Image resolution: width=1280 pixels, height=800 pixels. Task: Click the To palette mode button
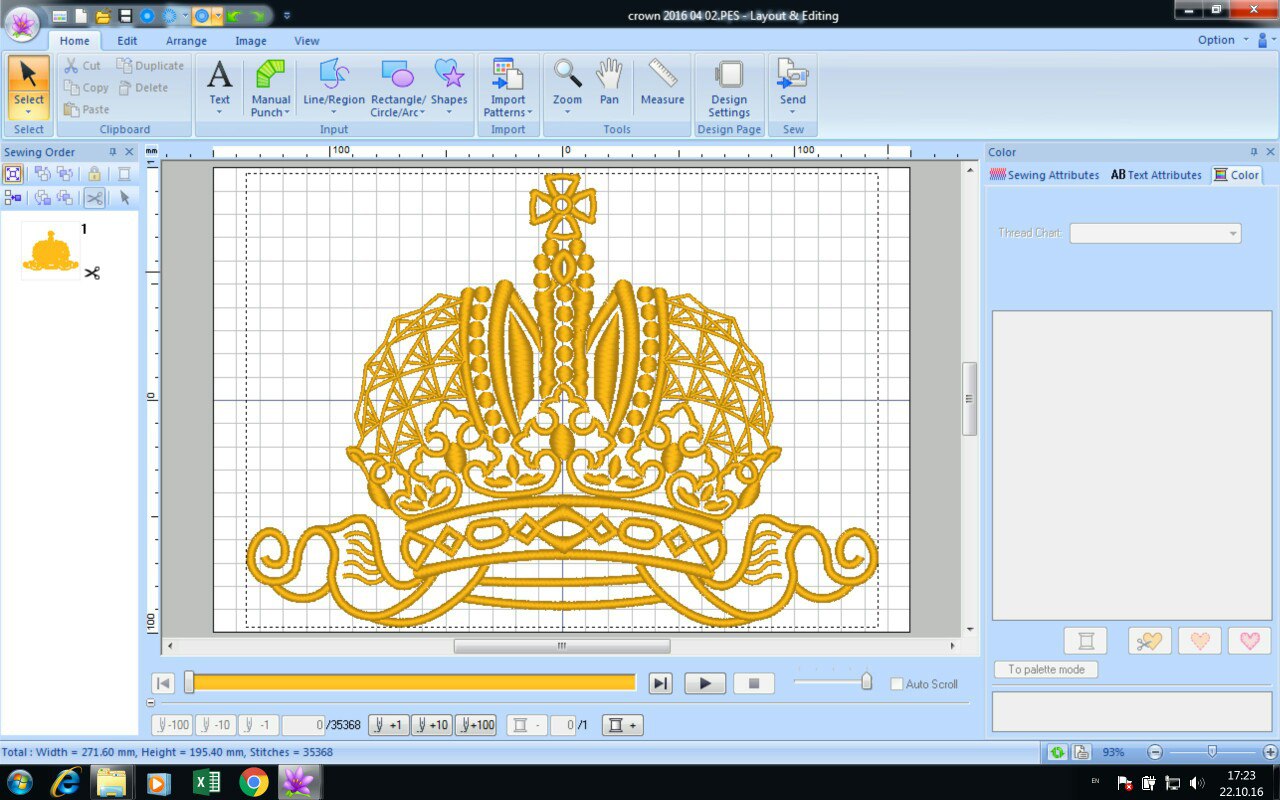(x=1046, y=670)
